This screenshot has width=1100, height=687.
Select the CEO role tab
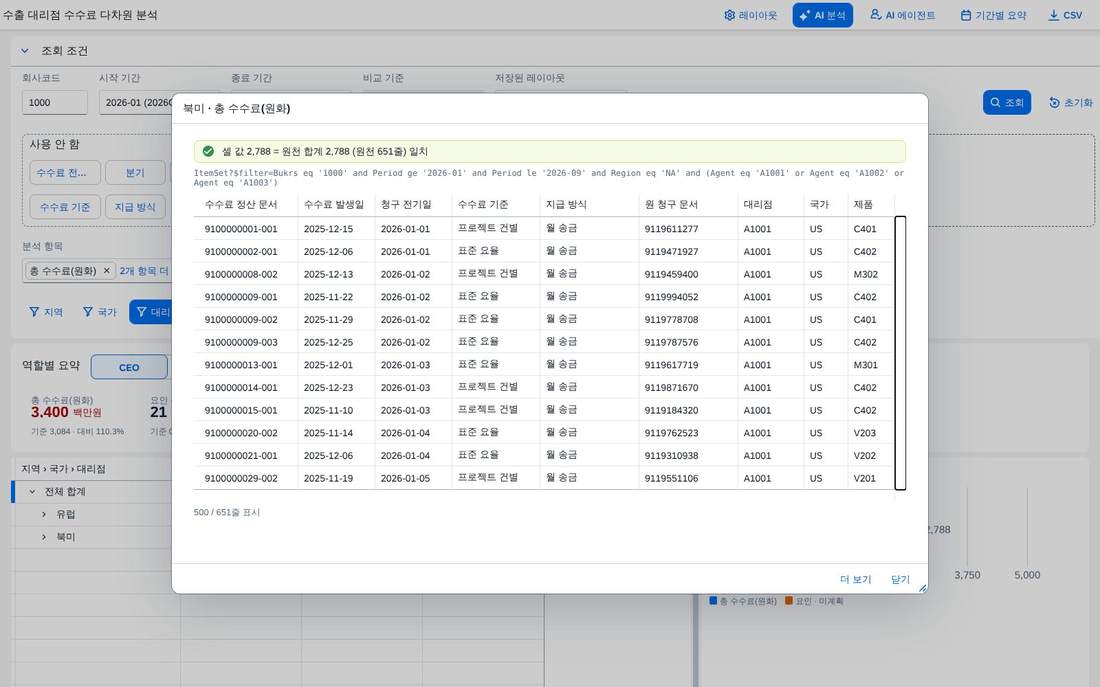tap(129, 367)
